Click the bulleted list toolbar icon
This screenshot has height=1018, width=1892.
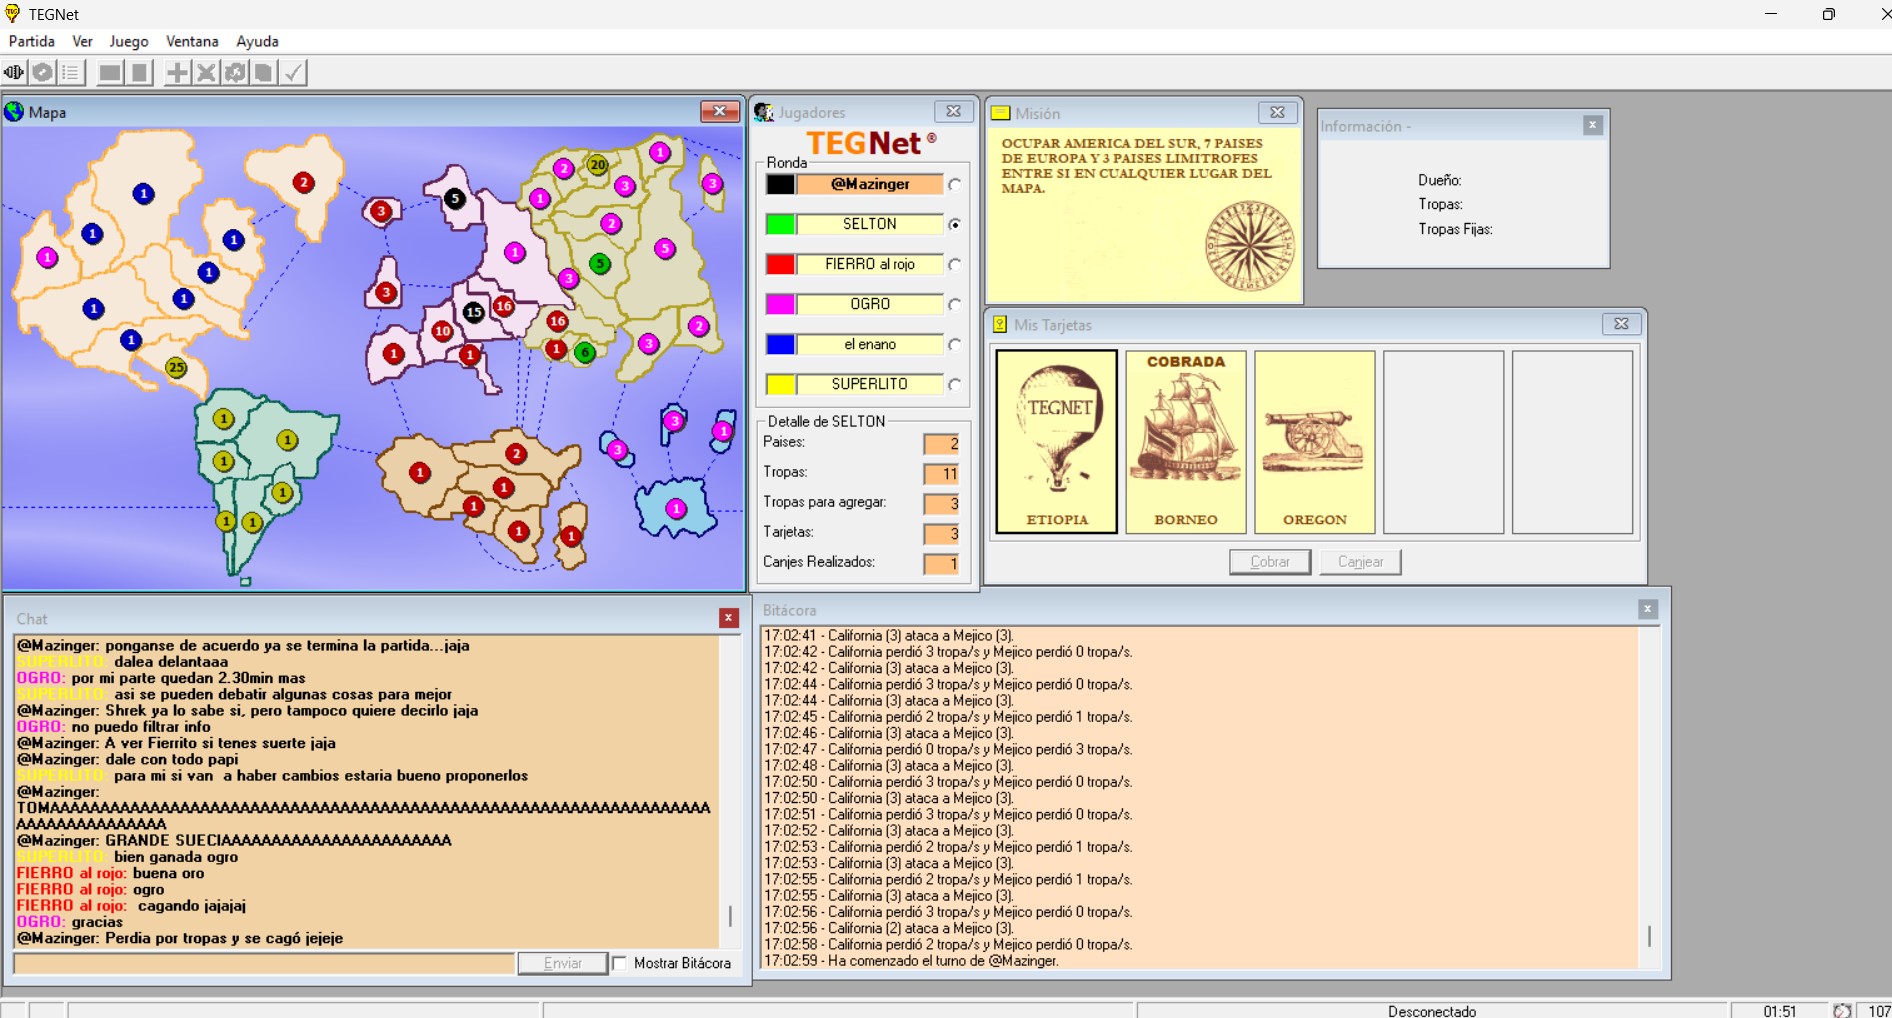(x=71, y=72)
